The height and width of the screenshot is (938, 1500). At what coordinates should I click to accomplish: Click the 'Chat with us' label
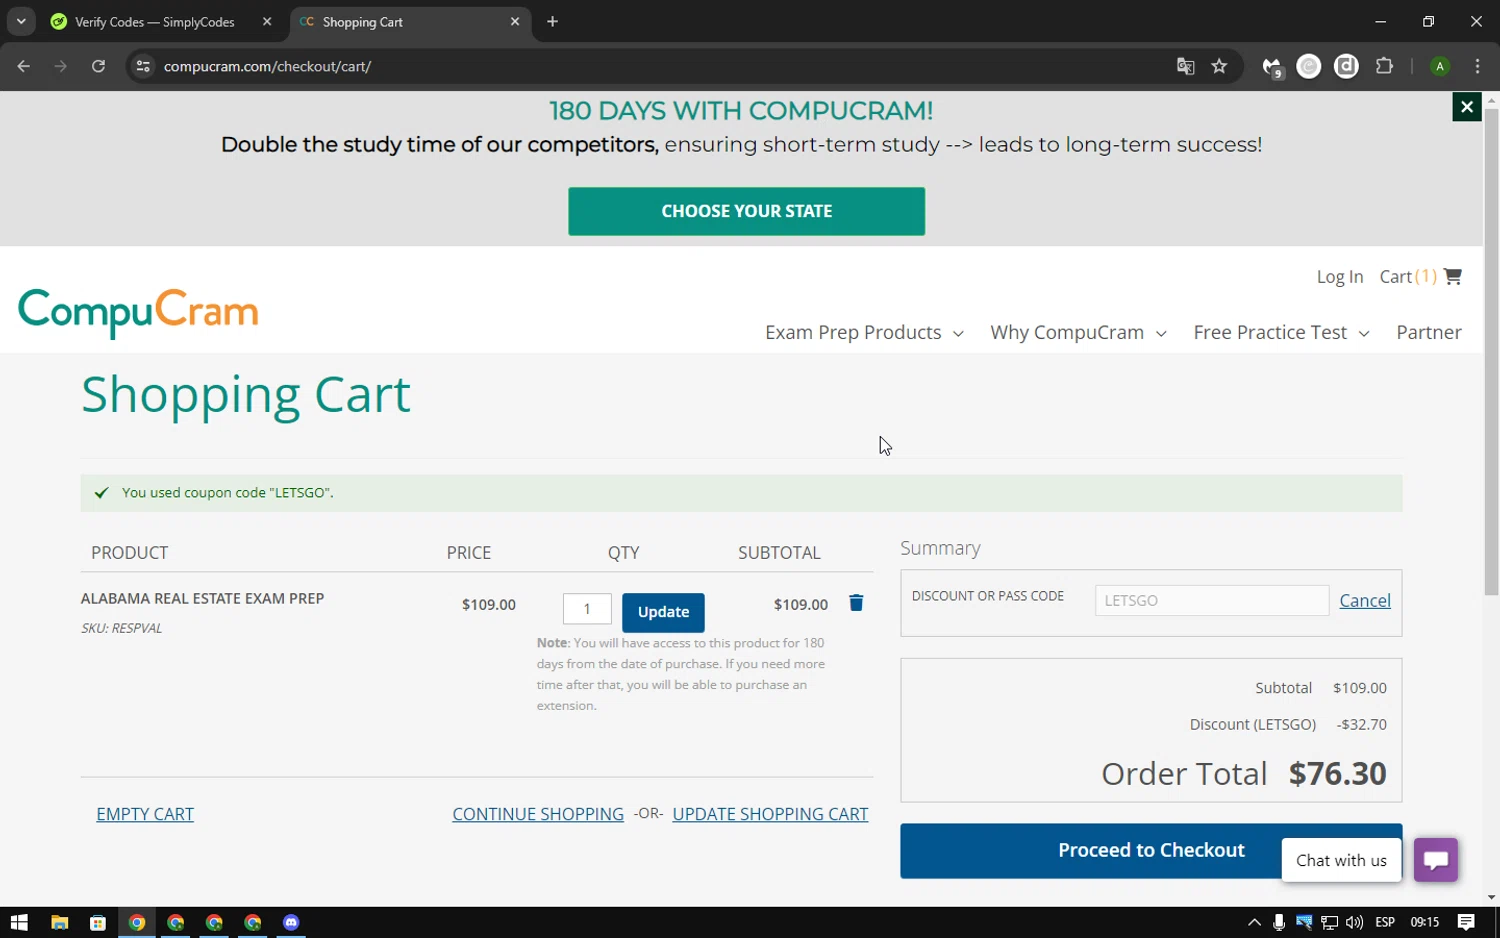click(x=1341, y=860)
